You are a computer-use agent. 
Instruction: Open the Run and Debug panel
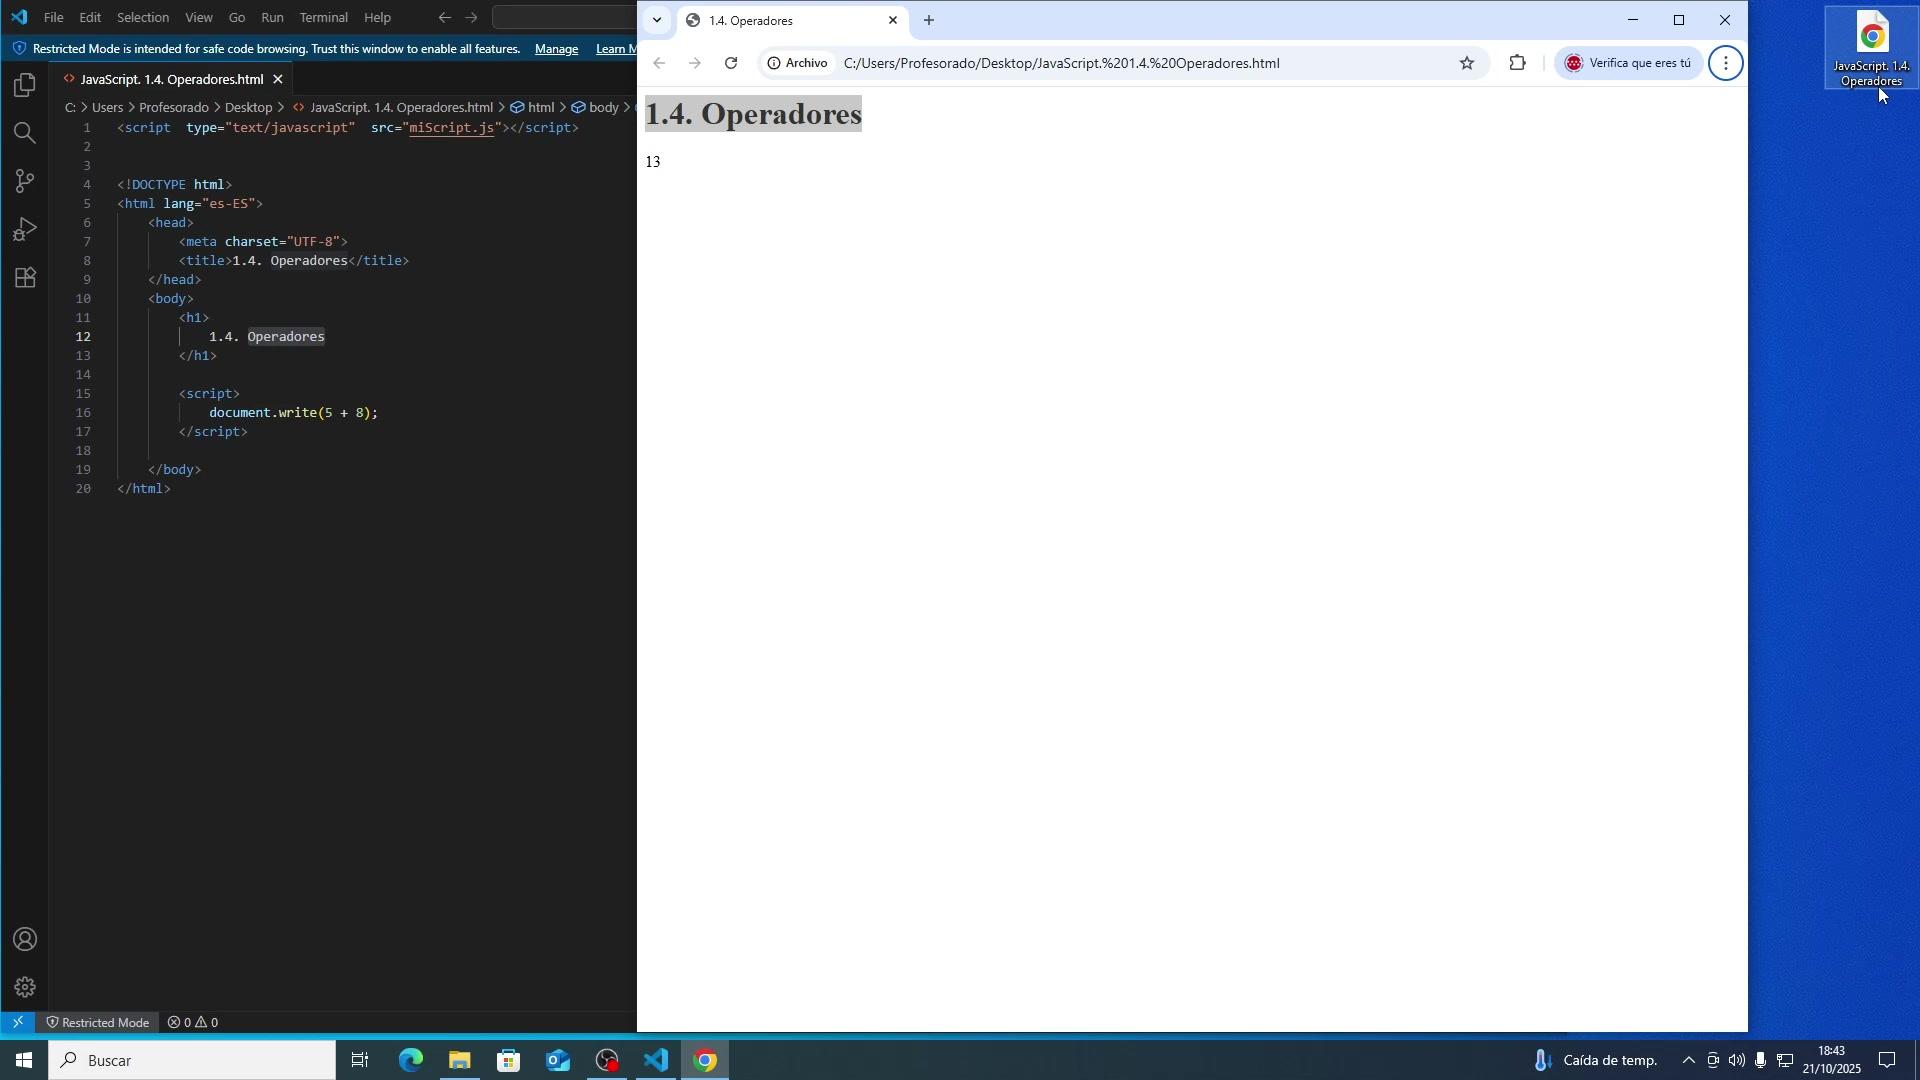25,229
